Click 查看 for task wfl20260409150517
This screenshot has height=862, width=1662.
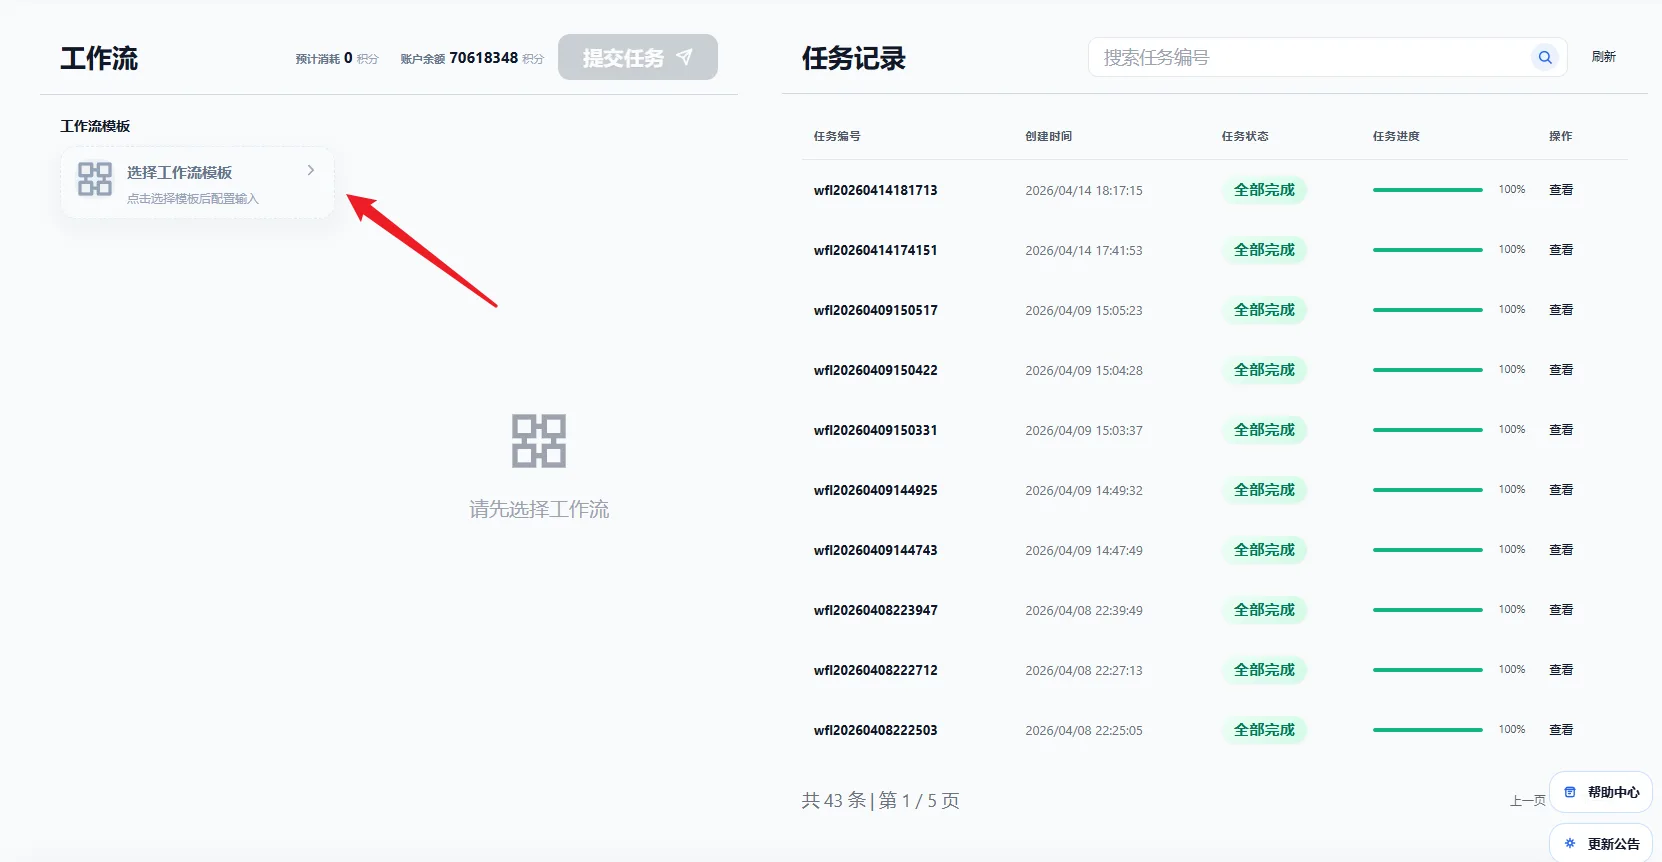[1560, 310]
